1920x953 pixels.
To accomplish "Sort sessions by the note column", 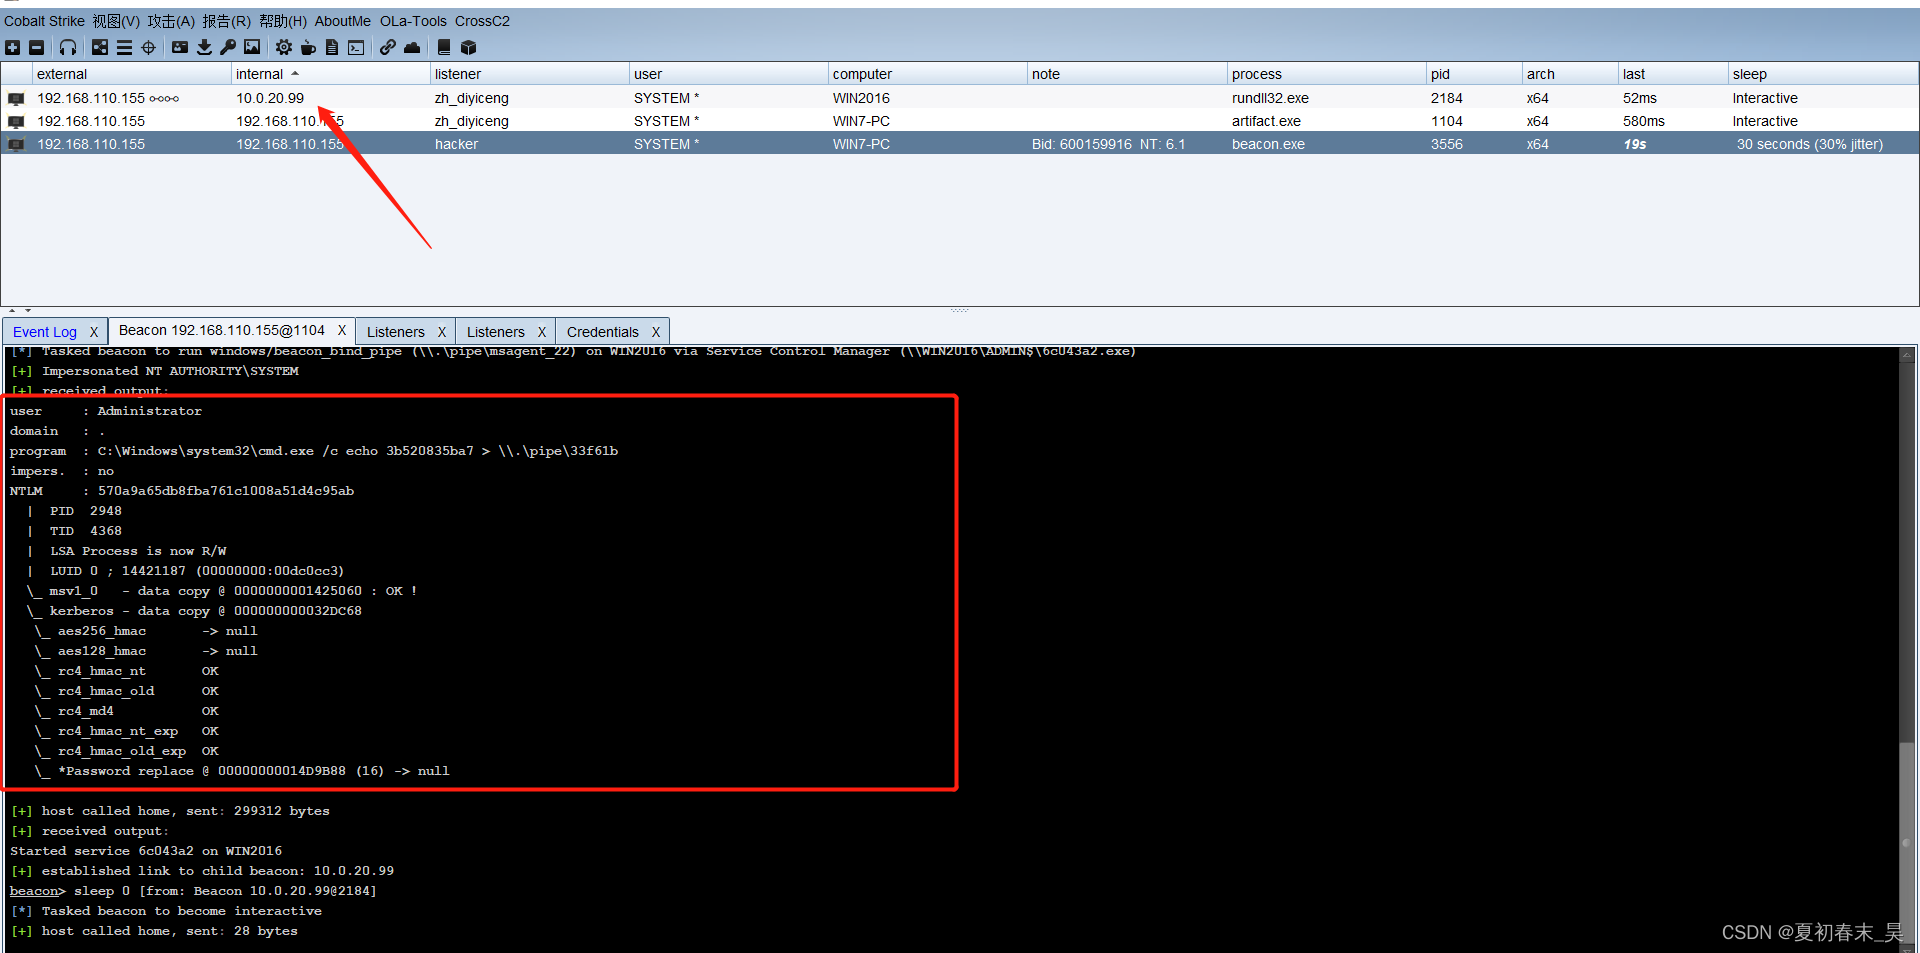I will tap(1127, 74).
